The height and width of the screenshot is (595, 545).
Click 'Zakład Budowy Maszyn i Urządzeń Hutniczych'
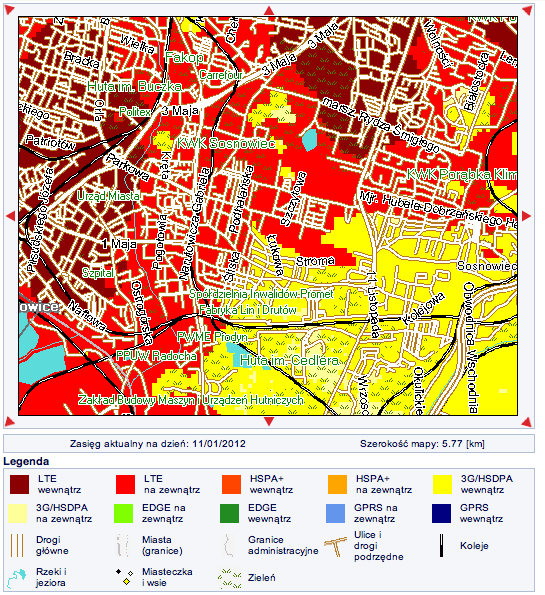coord(191,400)
